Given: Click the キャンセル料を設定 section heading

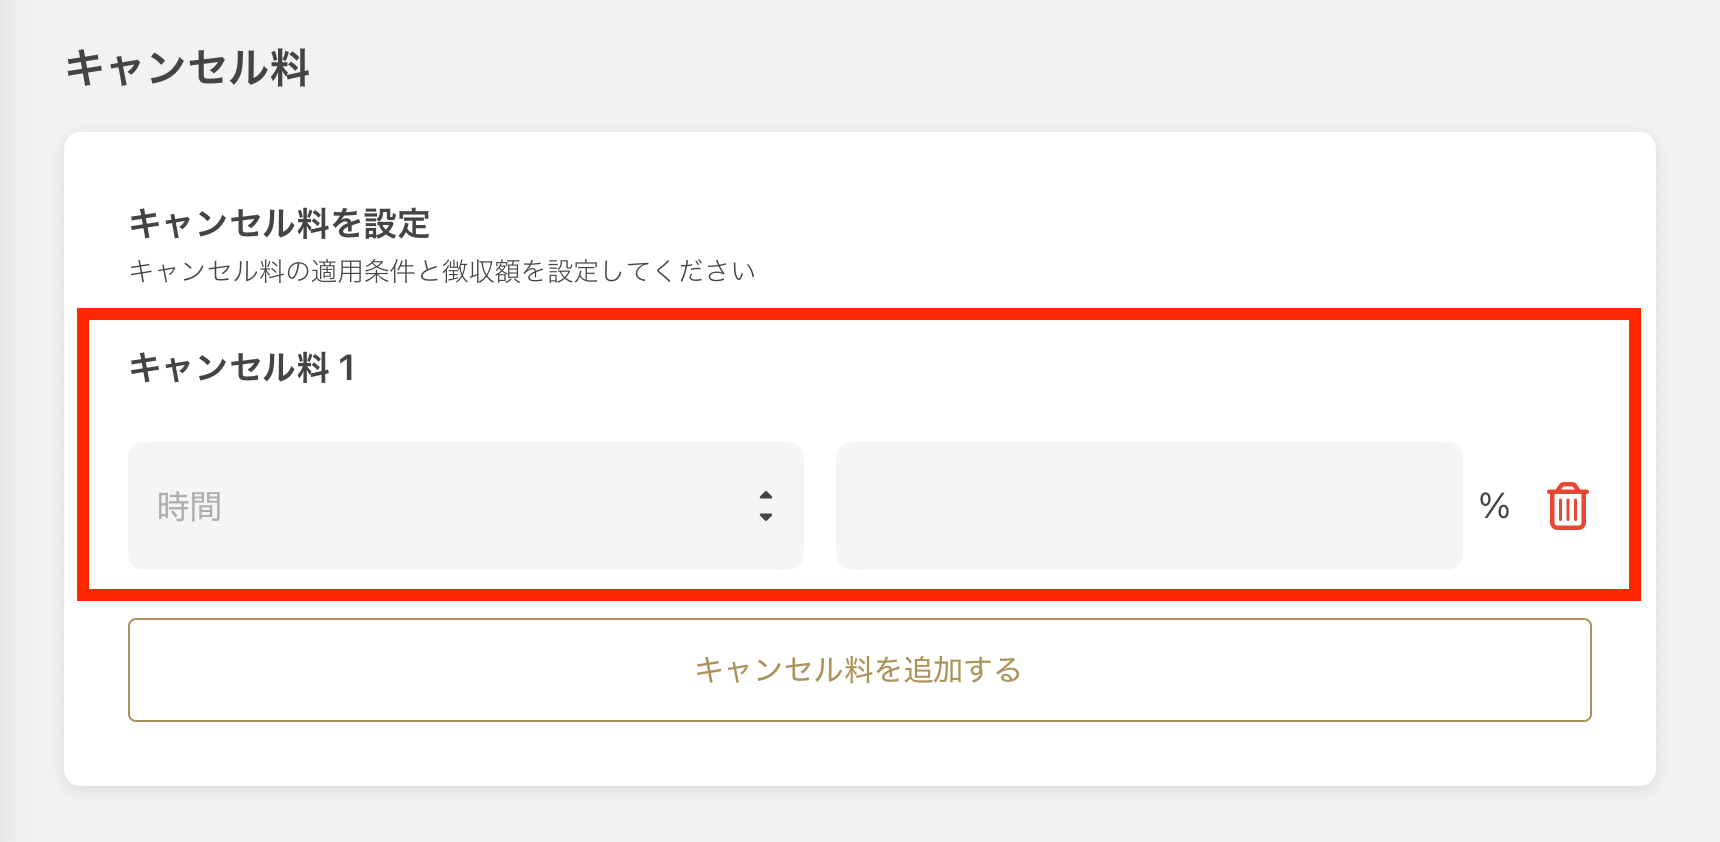Looking at the screenshot, I should click(x=279, y=223).
